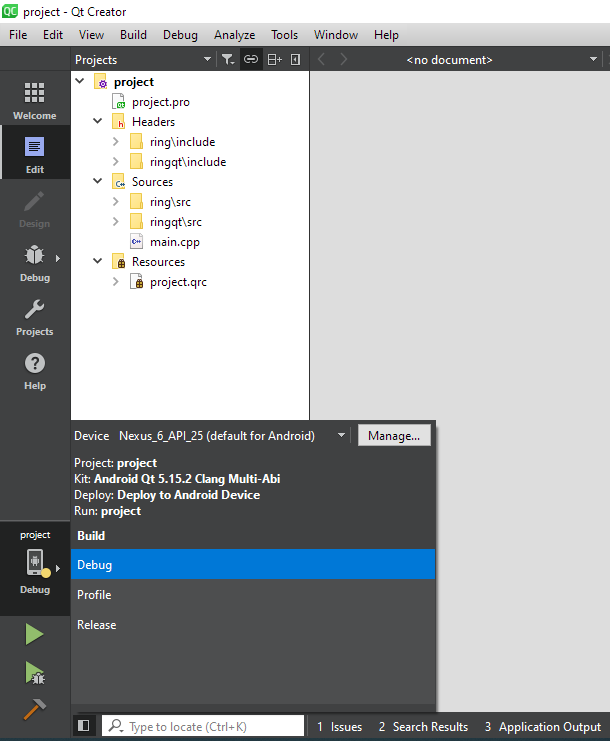Open the Help mode
Viewport: 610px width, 741px height.
click(34, 371)
